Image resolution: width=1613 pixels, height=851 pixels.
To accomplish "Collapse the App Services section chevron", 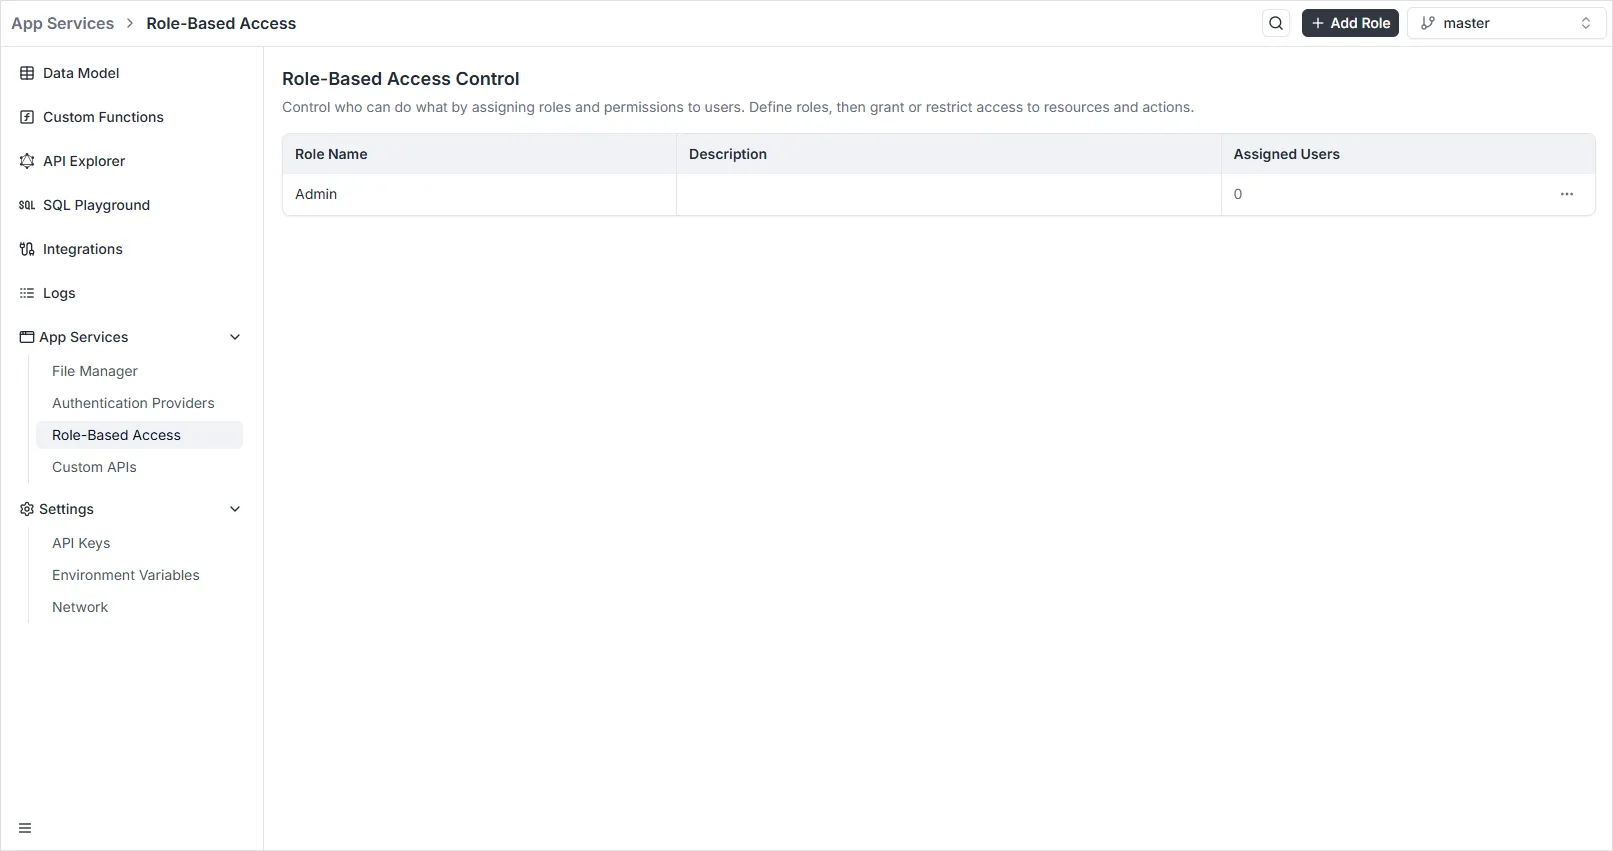I will [x=235, y=337].
